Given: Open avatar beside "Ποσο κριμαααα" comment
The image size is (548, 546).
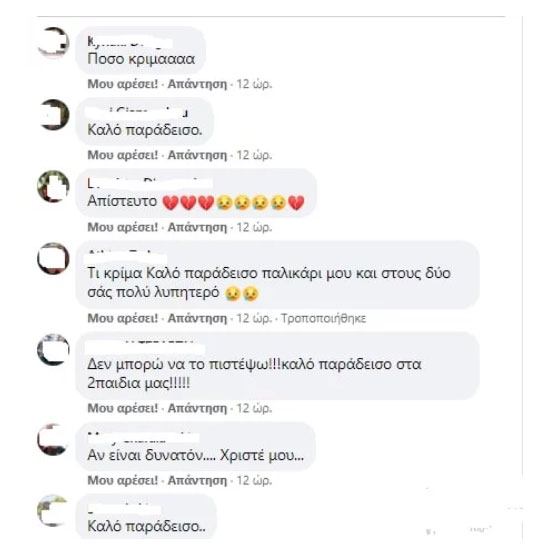Looking at the screenshot, I should coord(53,42).
